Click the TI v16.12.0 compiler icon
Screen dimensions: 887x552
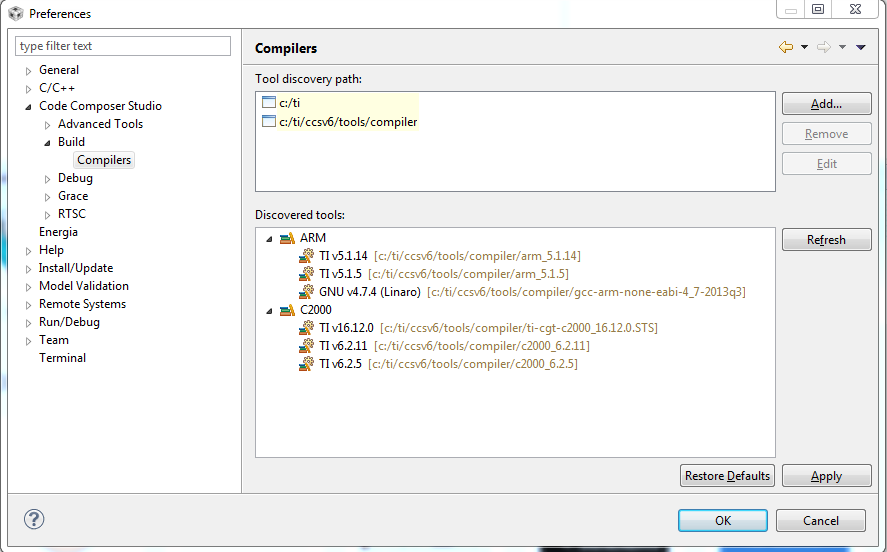pos(307,327)
